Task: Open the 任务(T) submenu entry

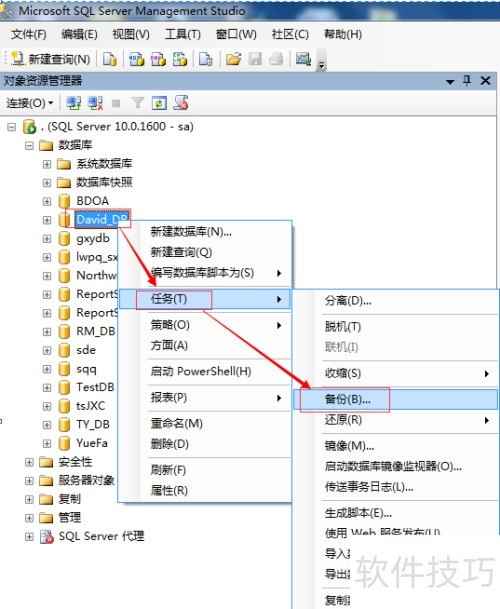Action: pos(204,299)
